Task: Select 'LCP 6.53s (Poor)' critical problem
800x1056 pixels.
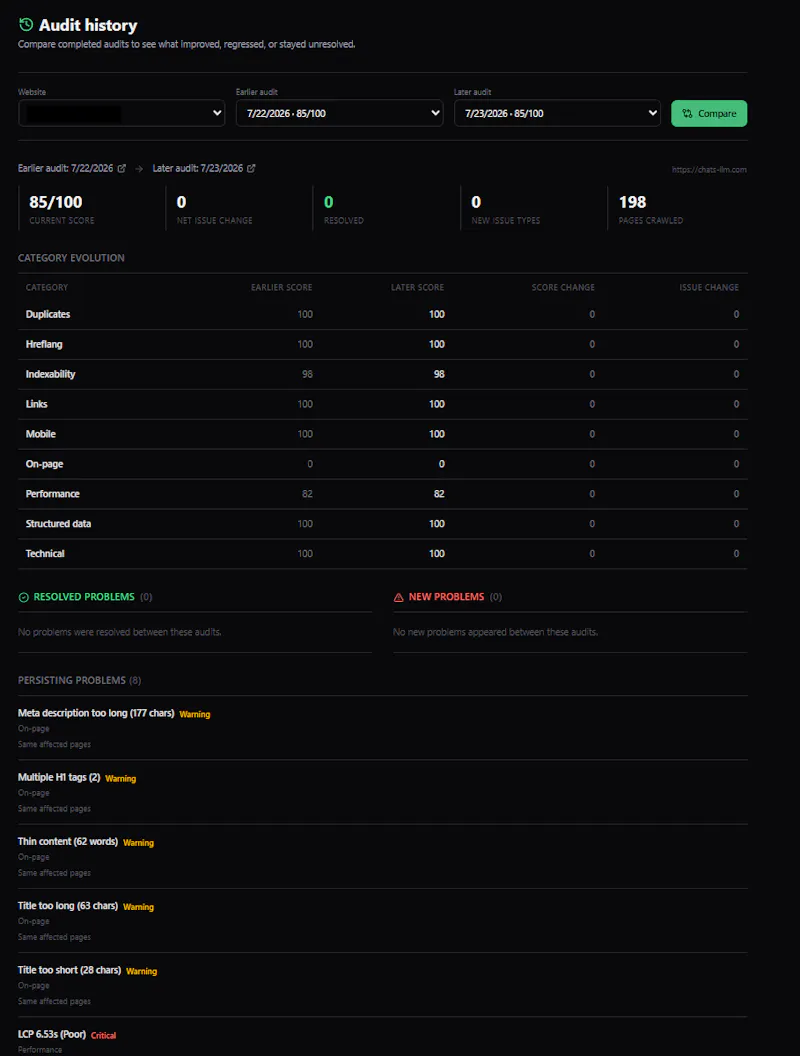Action: tap(52, 1034)
